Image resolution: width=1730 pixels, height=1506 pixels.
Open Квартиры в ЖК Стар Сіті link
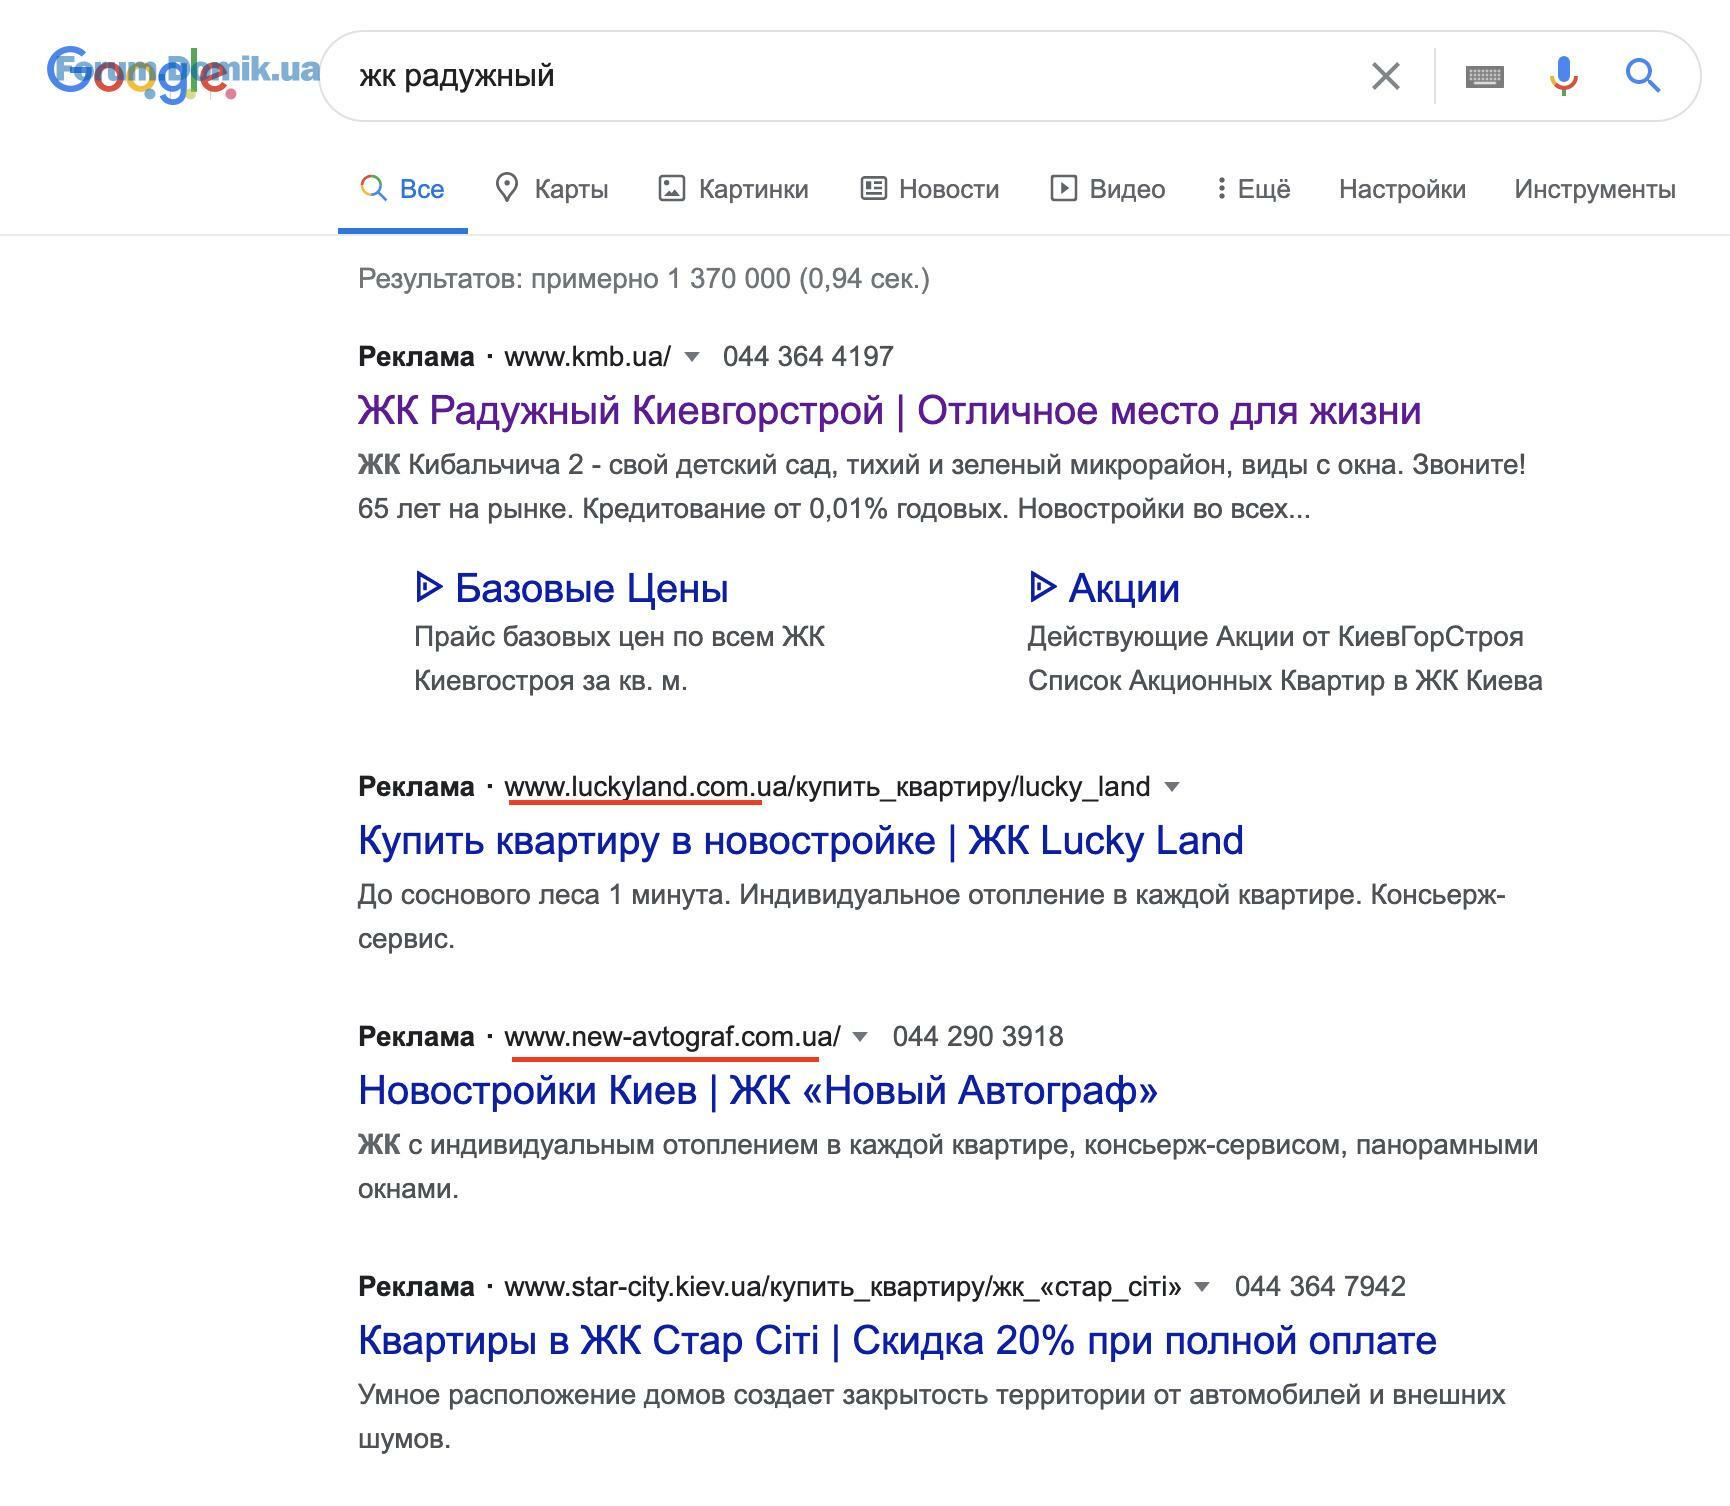(897, 1341)
